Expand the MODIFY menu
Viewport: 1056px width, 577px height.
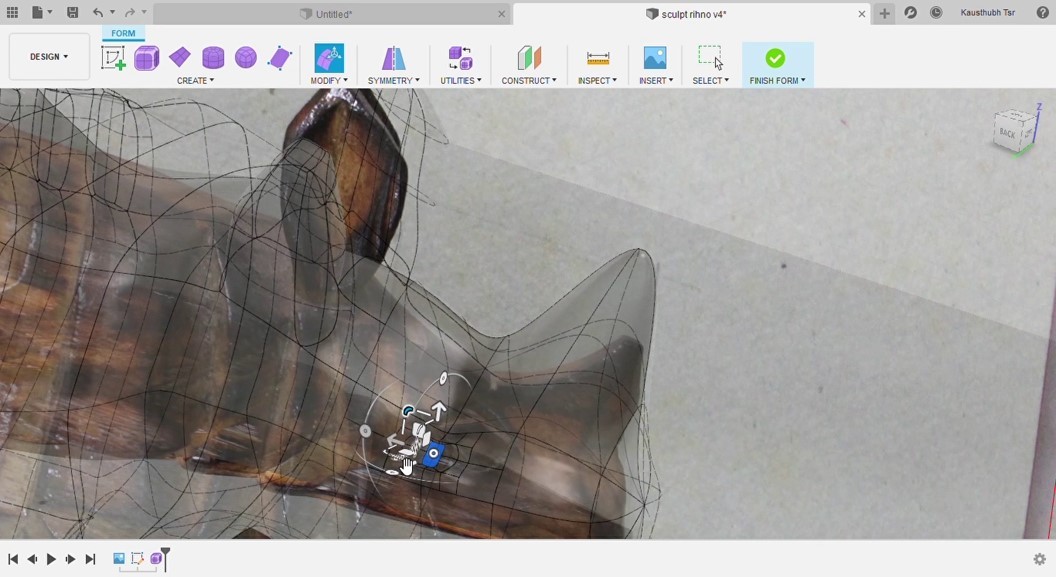329,80
